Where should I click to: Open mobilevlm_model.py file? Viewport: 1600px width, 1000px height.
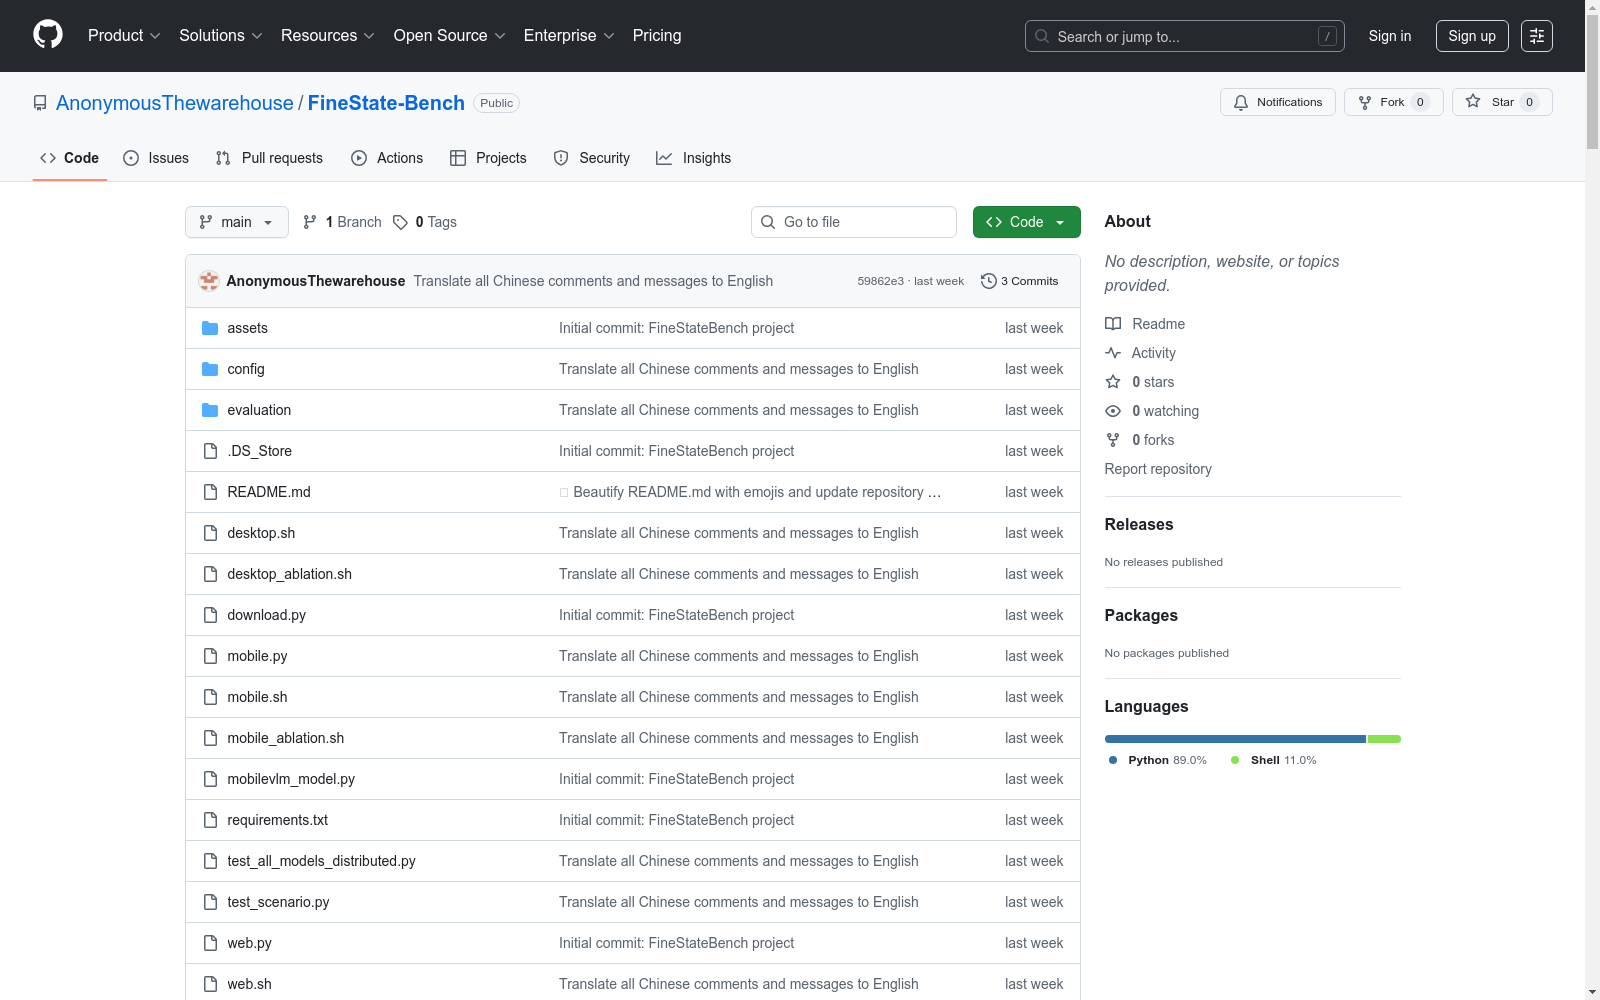[x=291, y=779]
